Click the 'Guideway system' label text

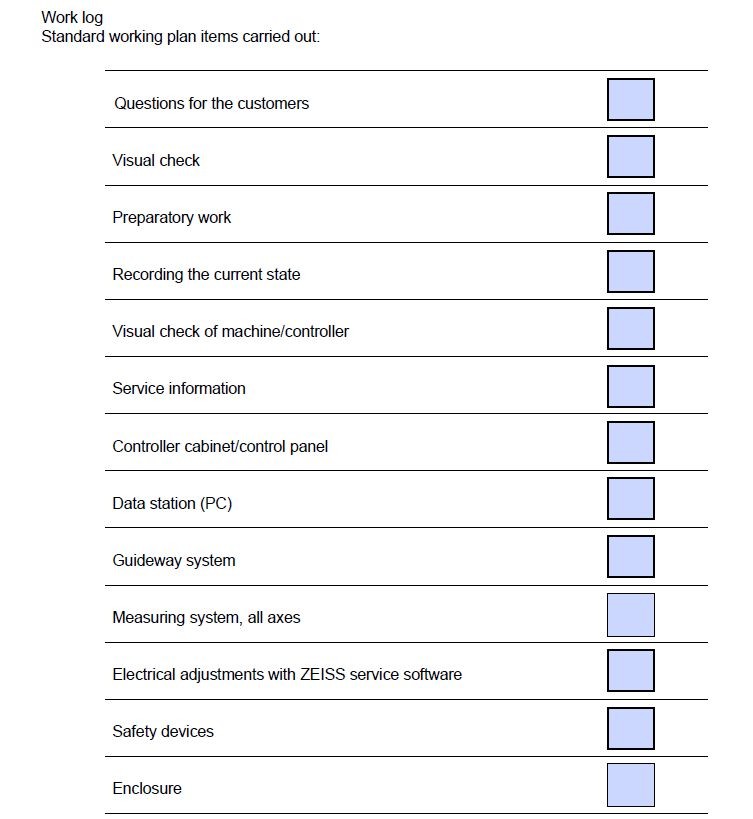(174, 560)
